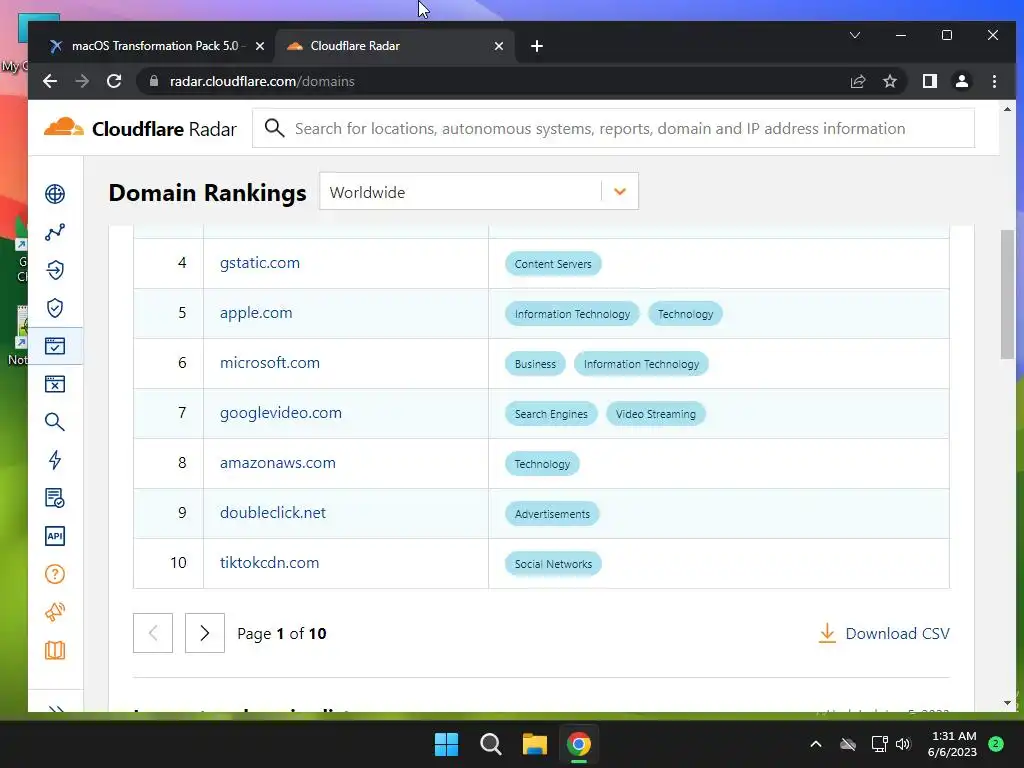Reload the page

[x=114, y=81]
